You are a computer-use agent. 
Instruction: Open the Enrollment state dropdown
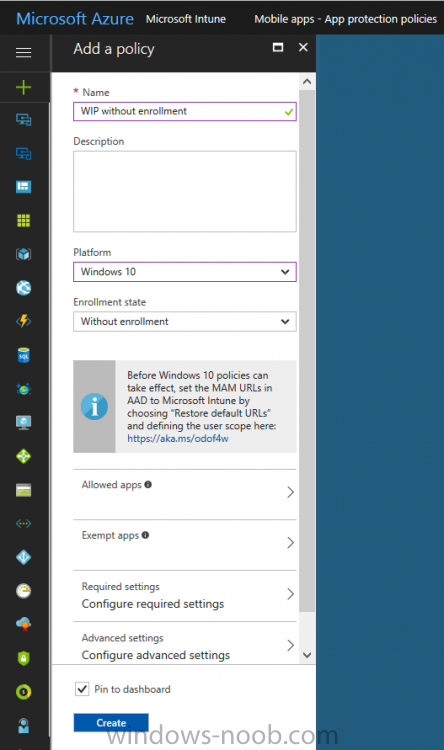pyautogui.click(x=185, y=321)
